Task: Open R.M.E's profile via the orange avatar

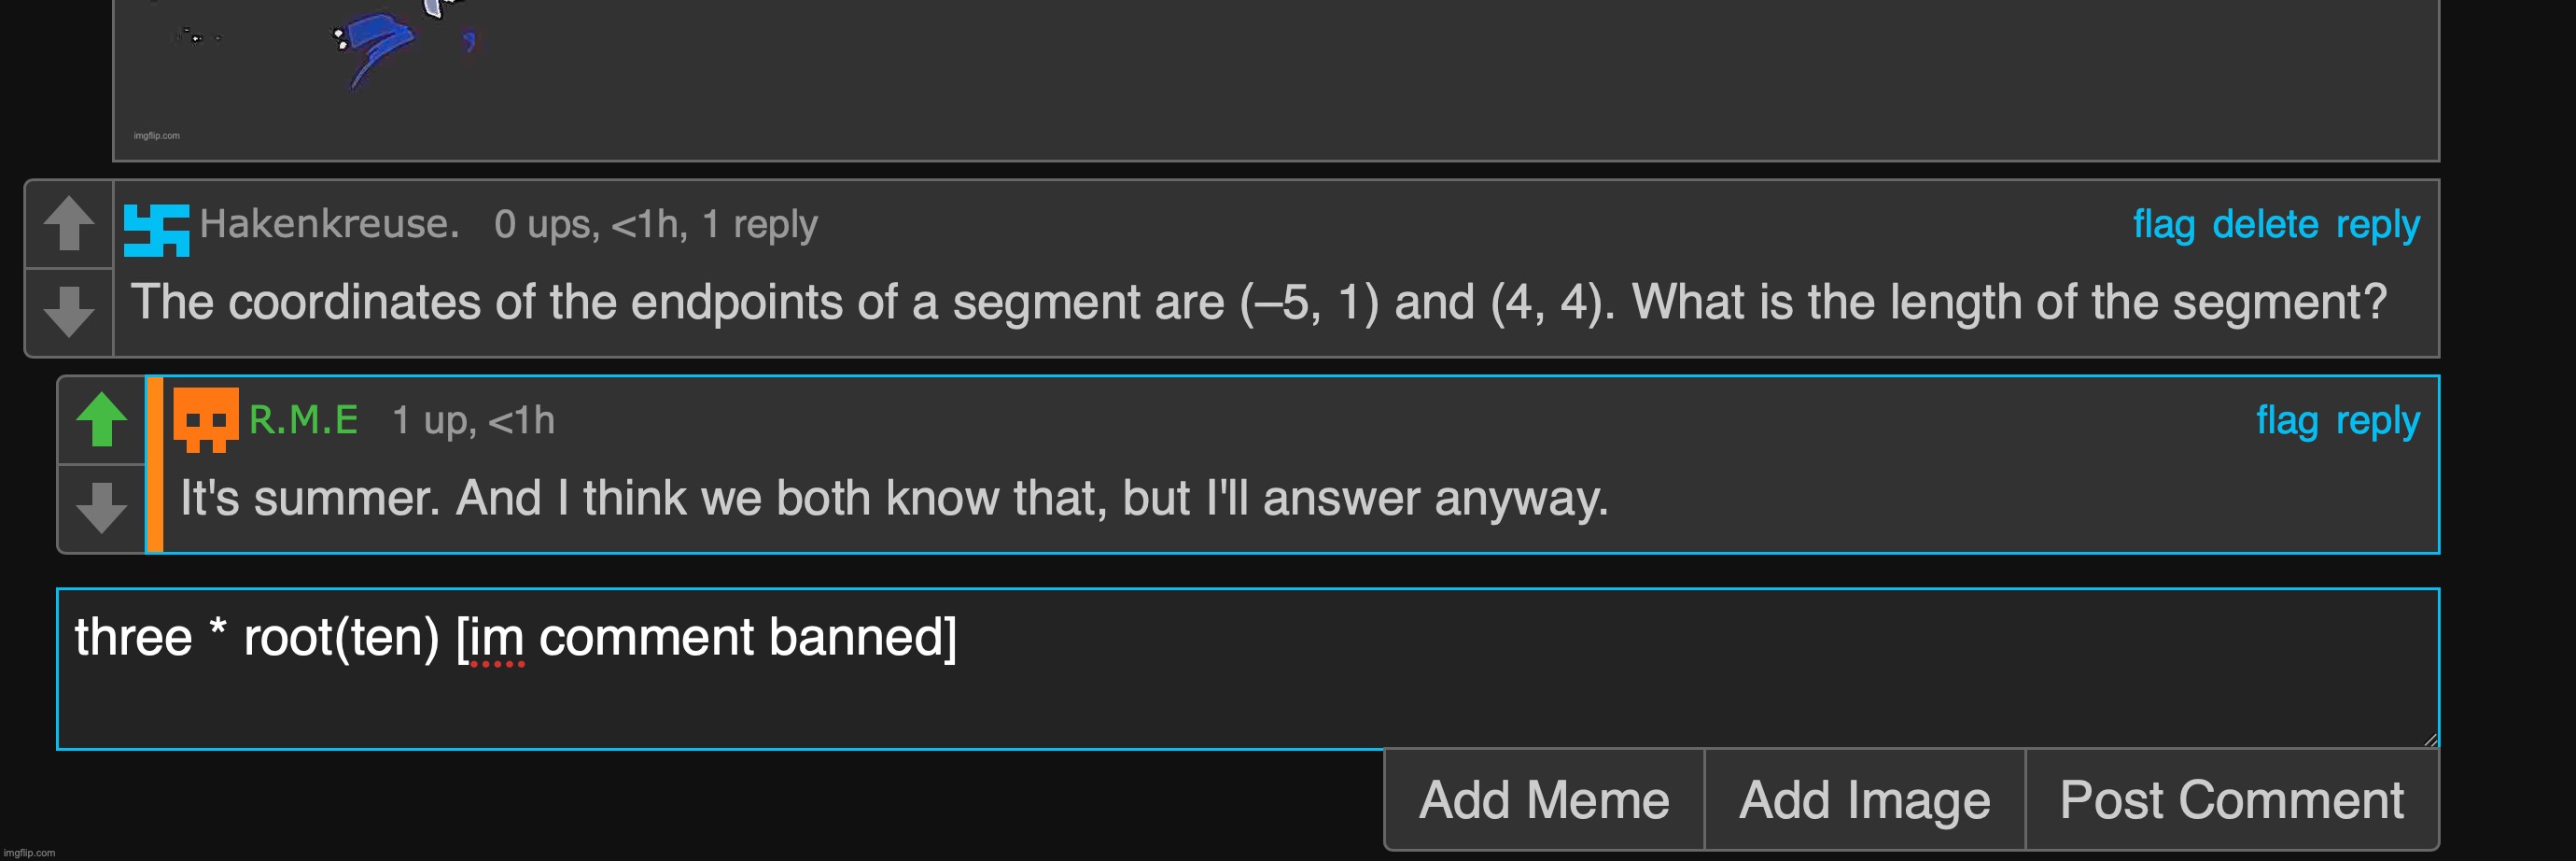Action: 206,420
